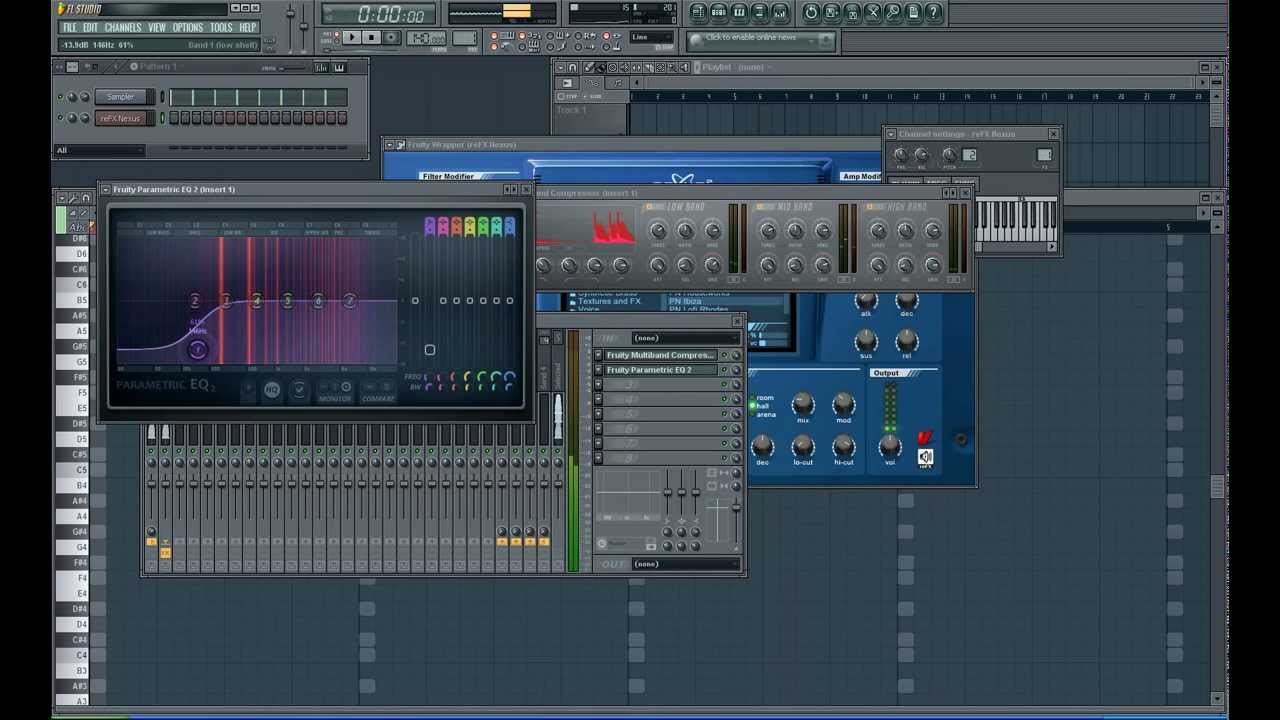Screen dimensions: 1280x720
Task: Open the HELP menu
Action: [x=248, y=28]
